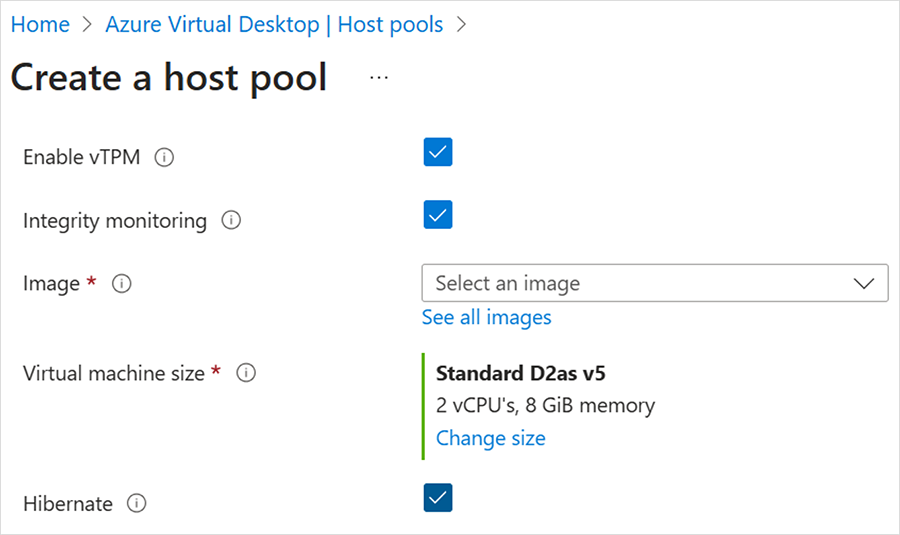This screenshot has width=900, height=535.
Task: Open the Enable vTPM info icon
Action: coord(164,157)
